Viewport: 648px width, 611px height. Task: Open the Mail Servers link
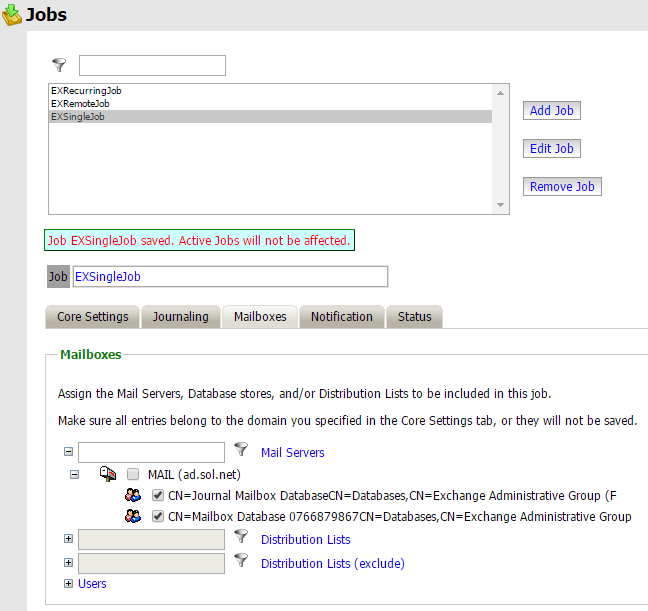tap(293, 453)
